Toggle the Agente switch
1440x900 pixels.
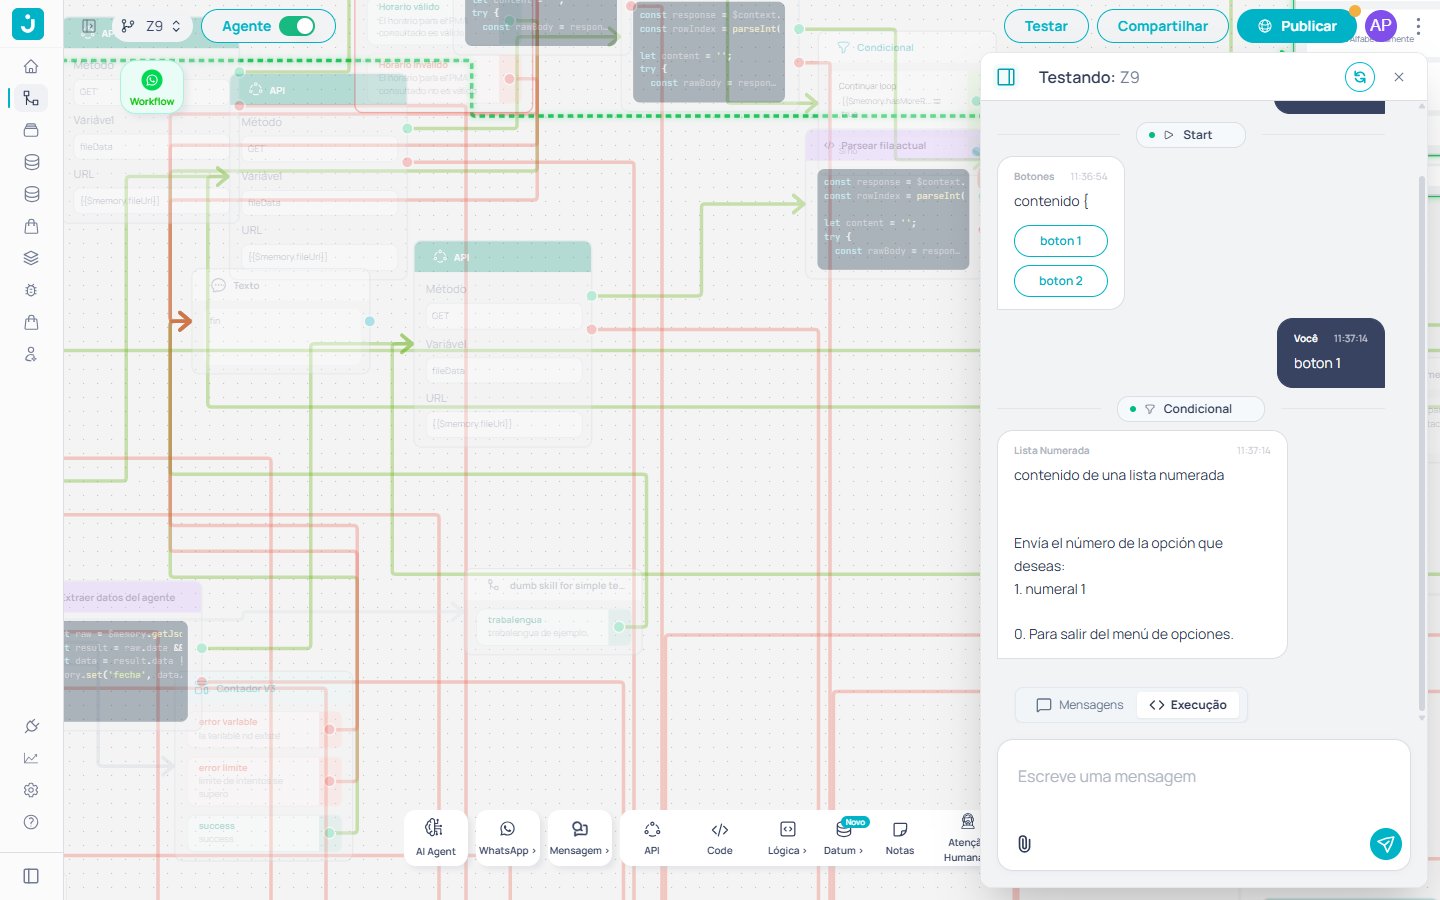[x=297, y=26]
